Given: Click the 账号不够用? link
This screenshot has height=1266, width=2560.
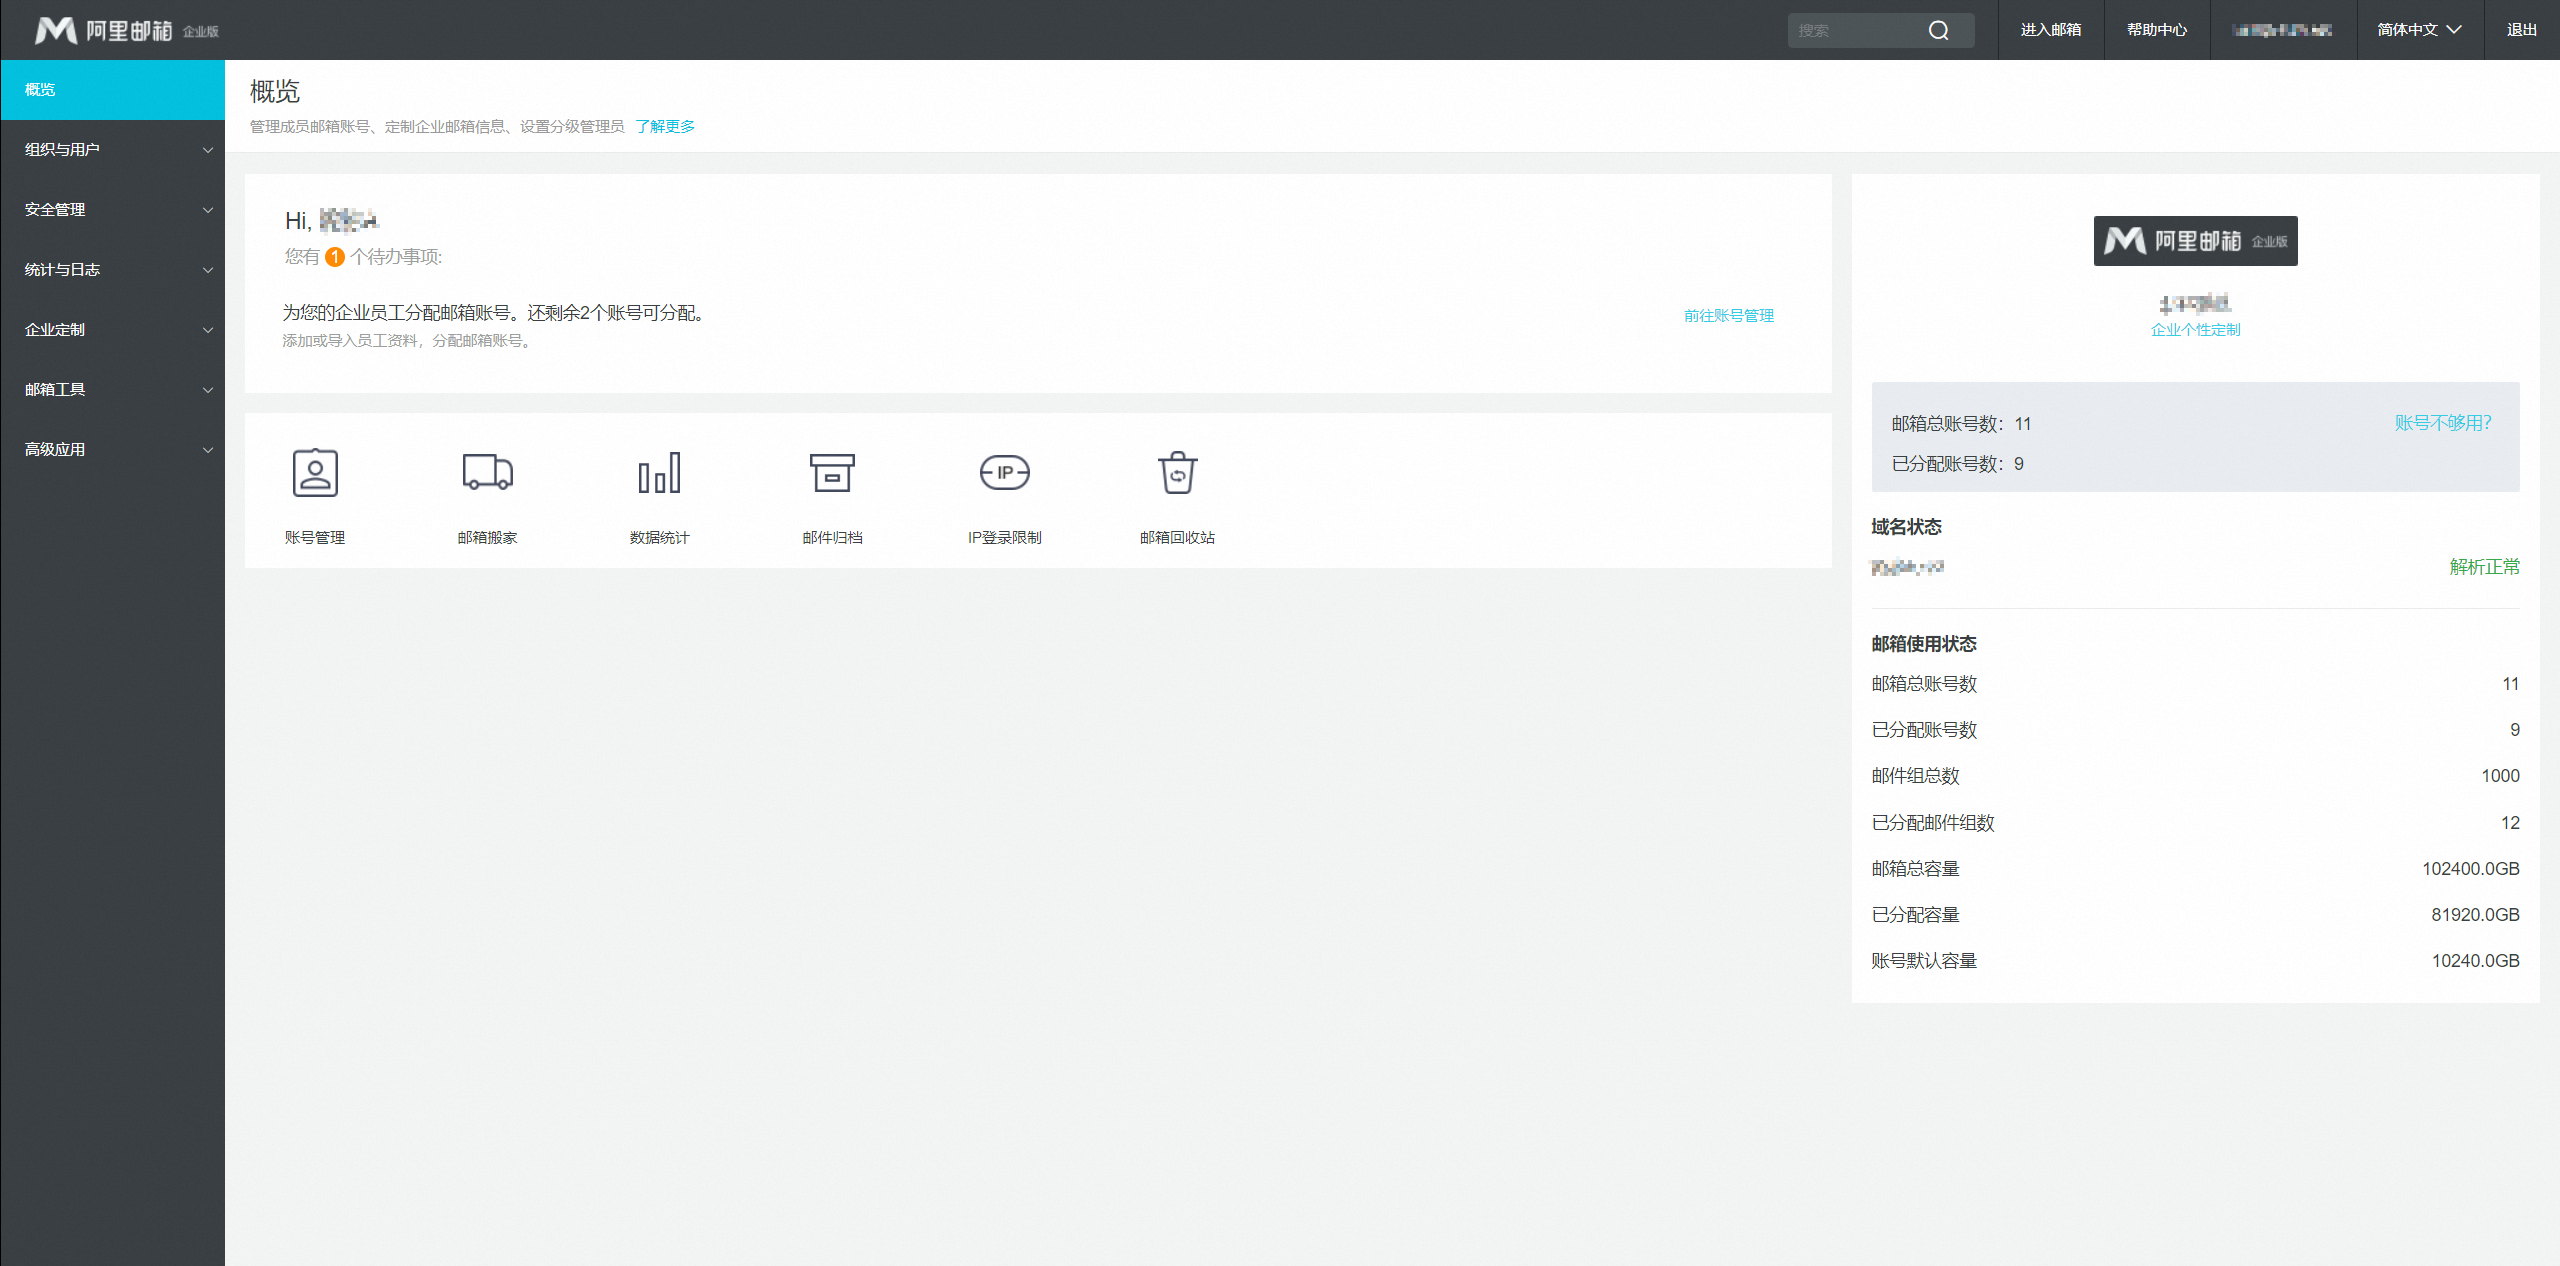Looking at the screenshot, I should pos(2442,423).
